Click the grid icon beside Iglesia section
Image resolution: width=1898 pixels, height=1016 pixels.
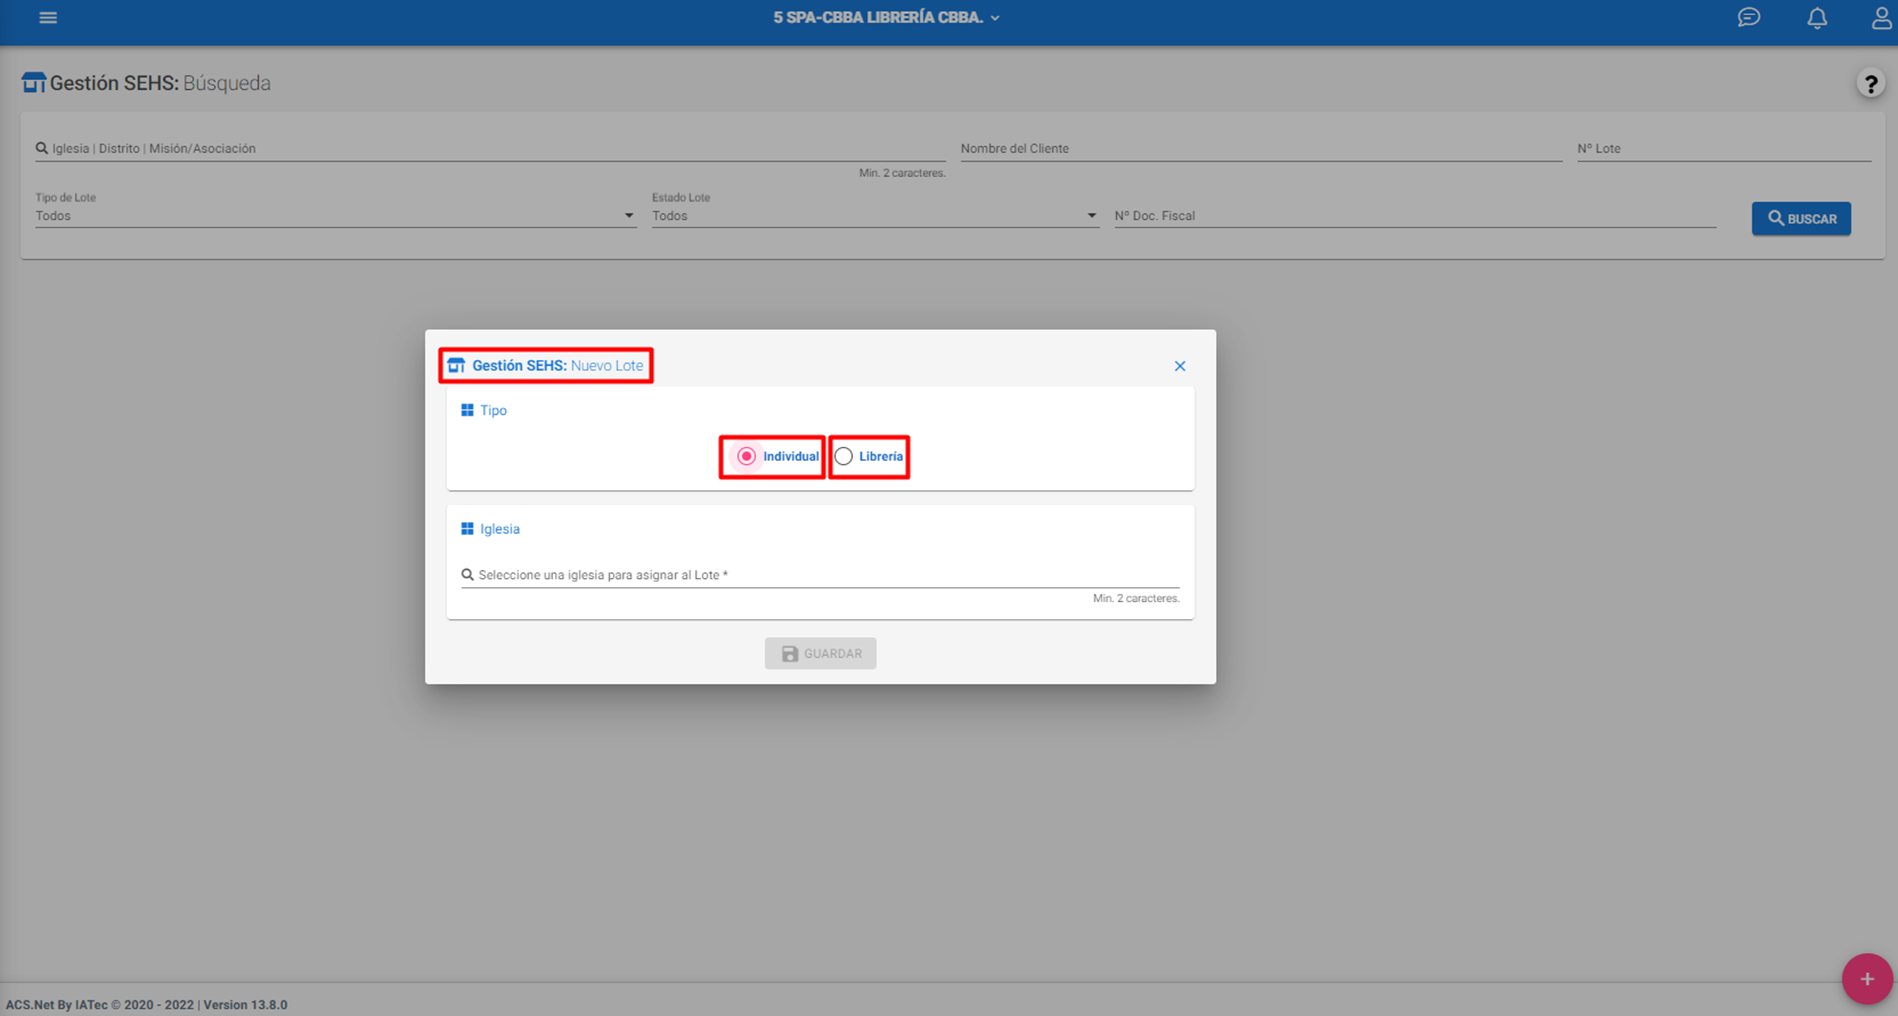click(467, 528)
